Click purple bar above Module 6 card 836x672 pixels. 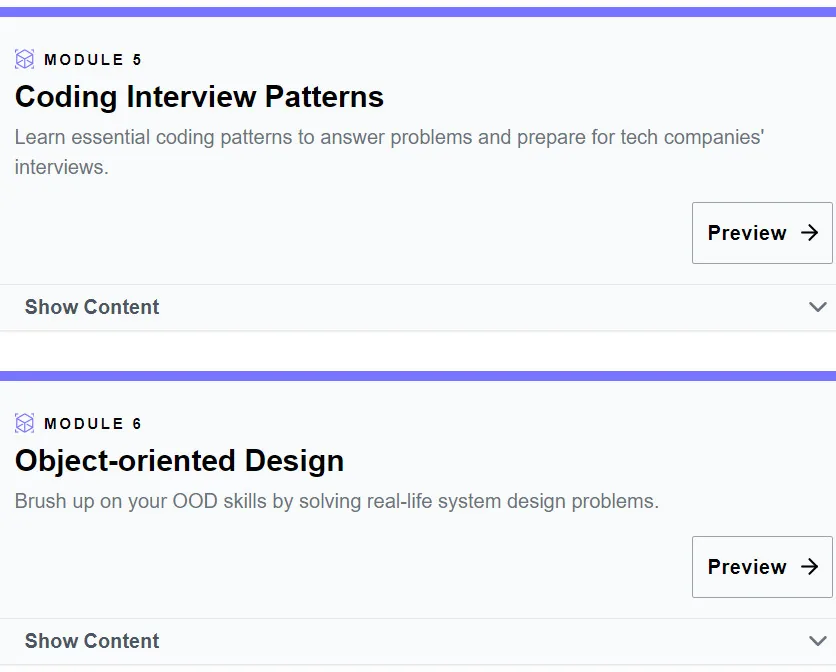(x=418, y=376)
